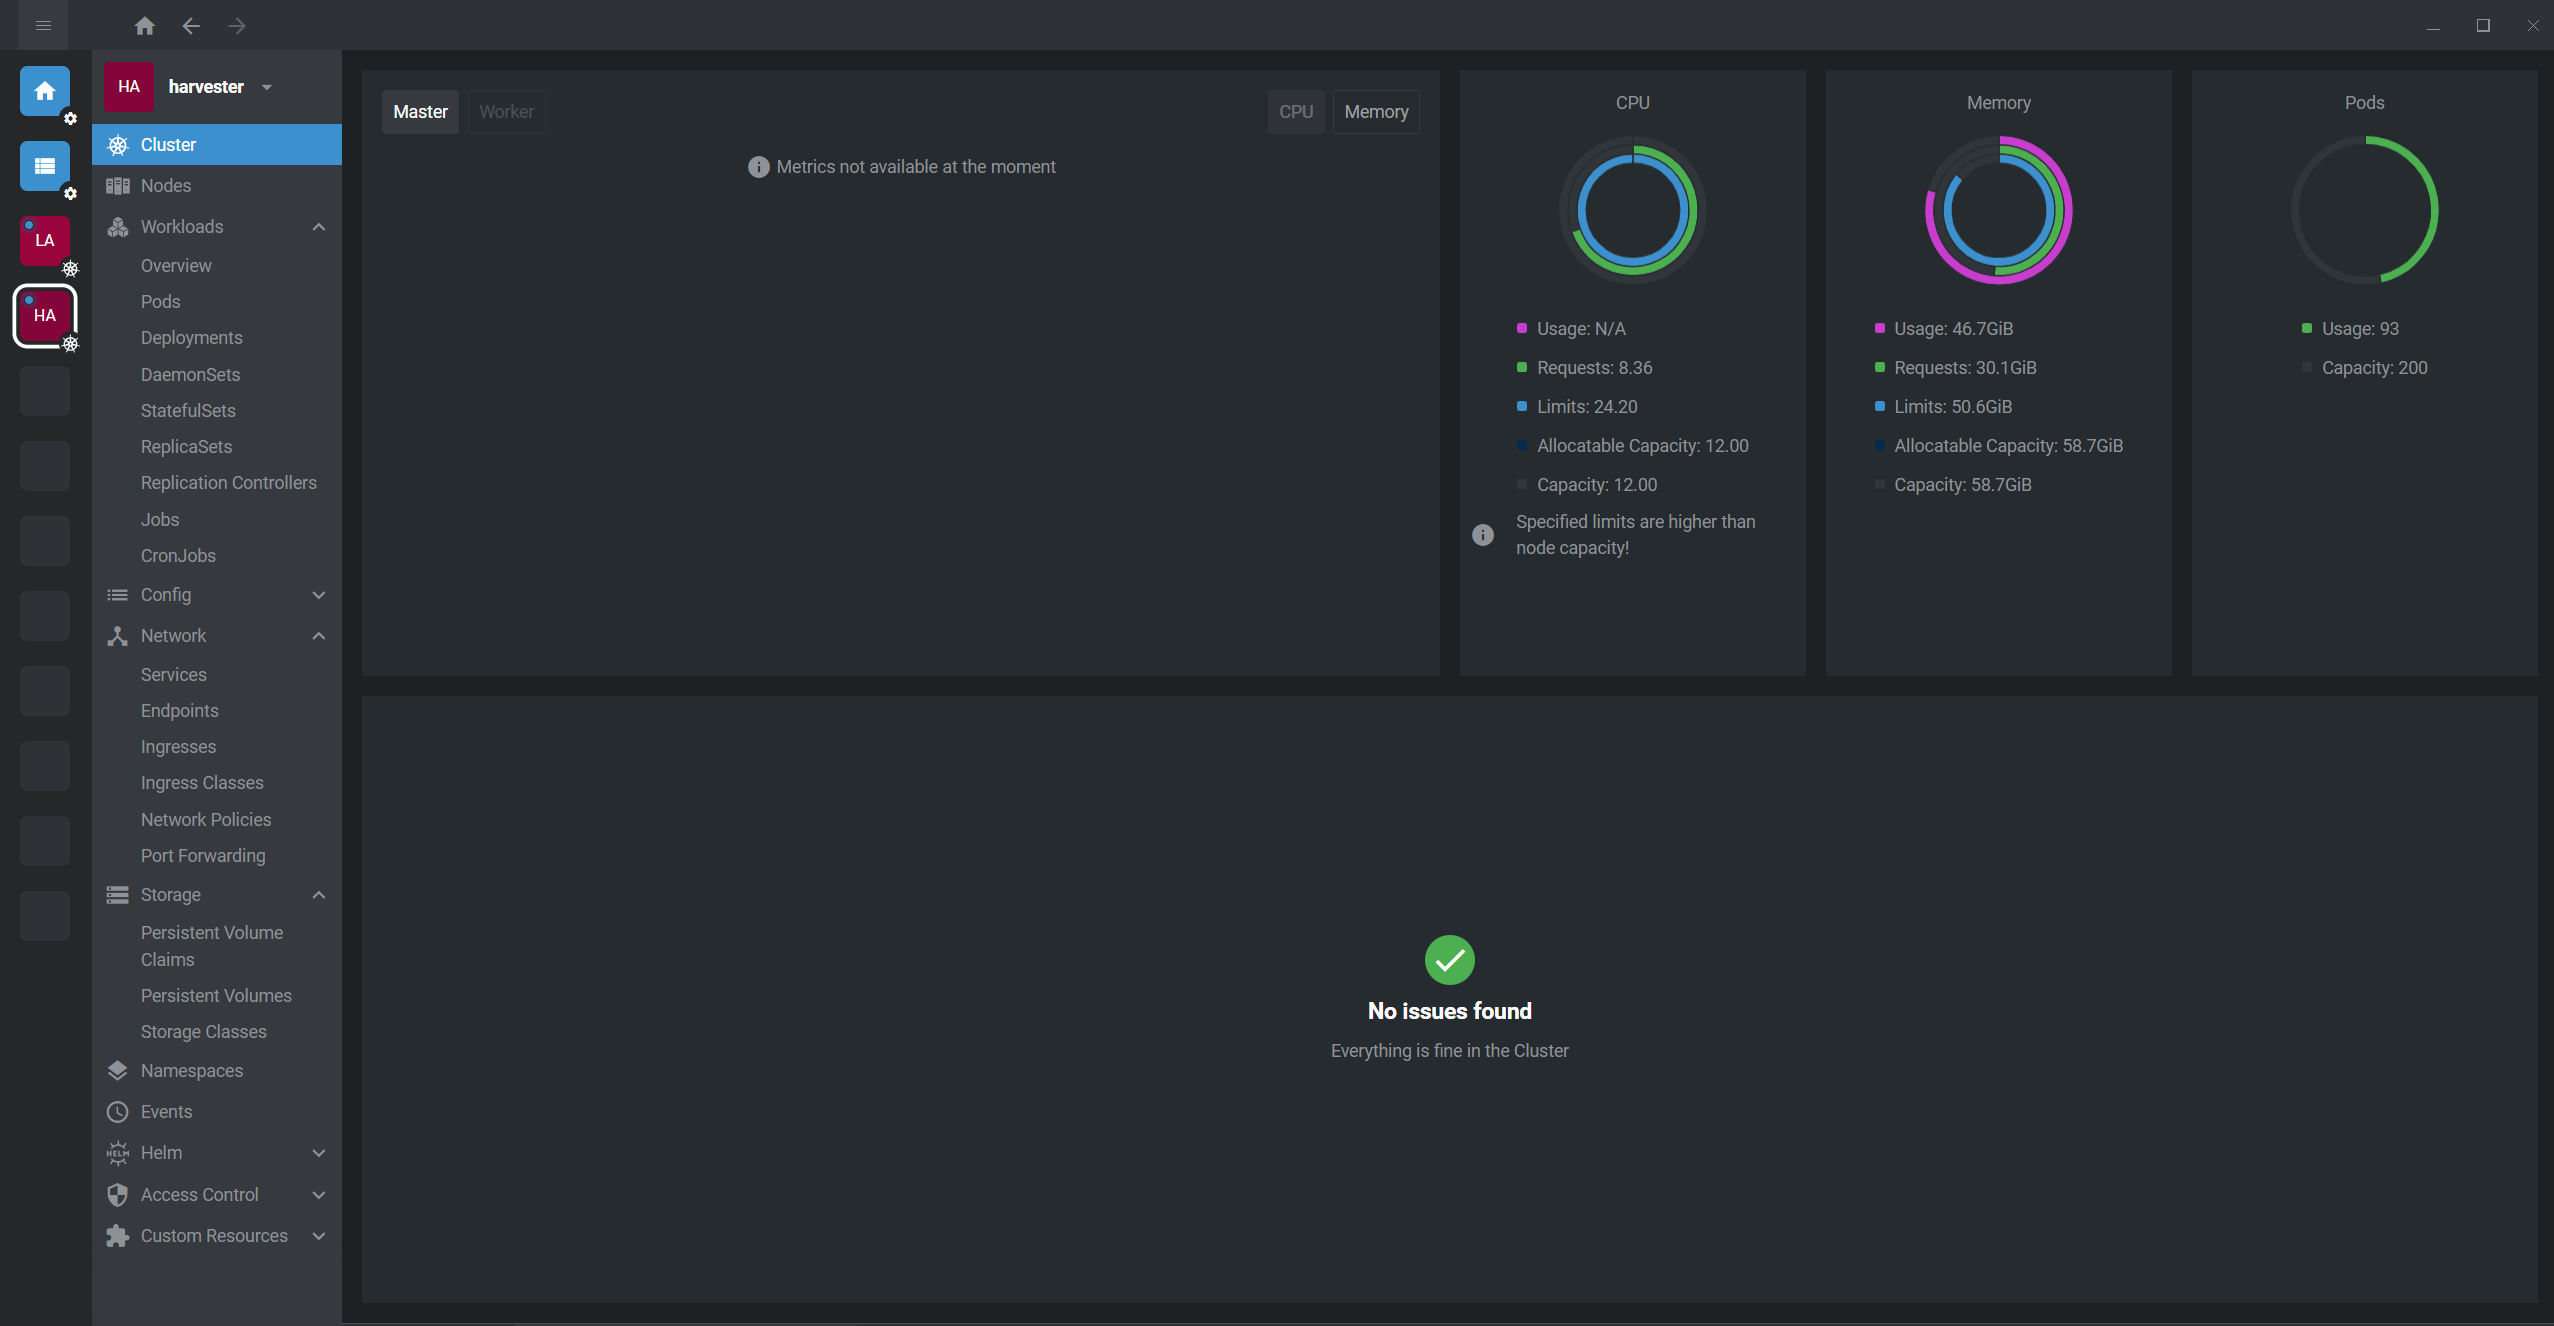Open the hamburger menu icon
The image size is (2554, 1326).
(43, 26)
